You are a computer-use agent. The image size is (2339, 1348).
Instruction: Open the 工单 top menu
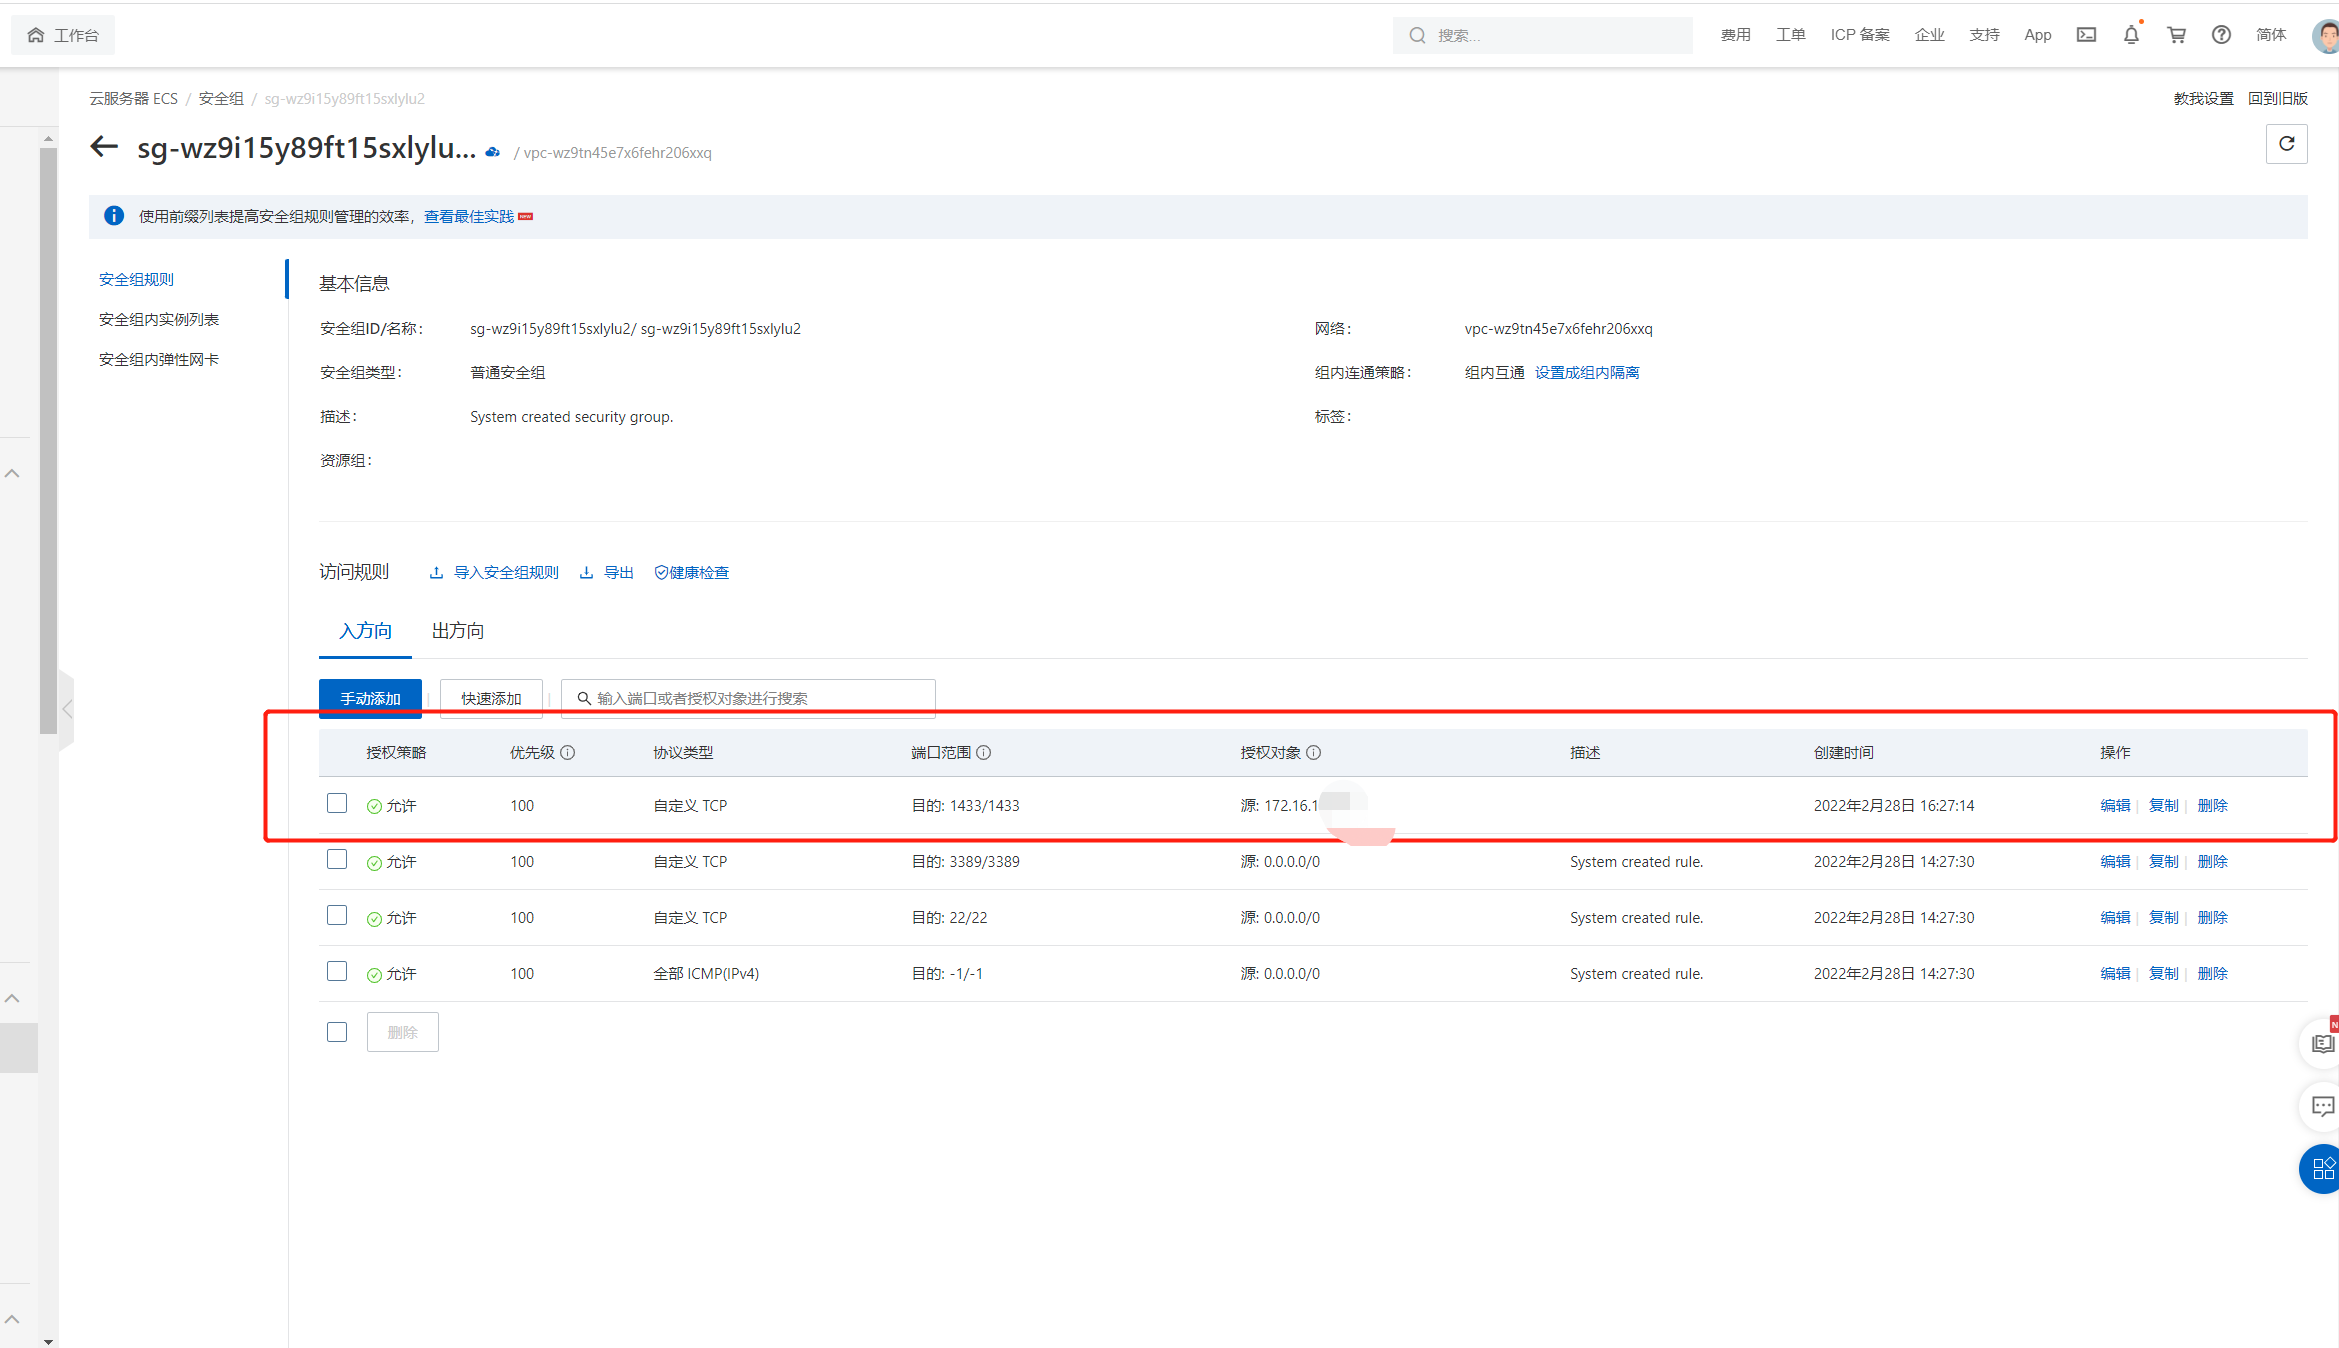tap(1790, 35)
